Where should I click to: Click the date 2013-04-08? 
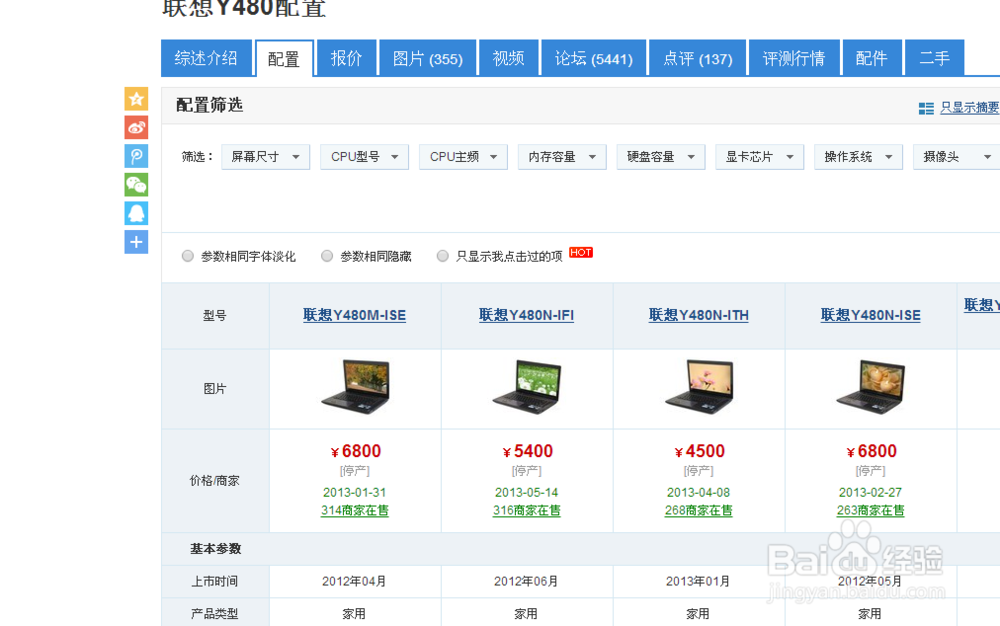(x=698, y=492)
